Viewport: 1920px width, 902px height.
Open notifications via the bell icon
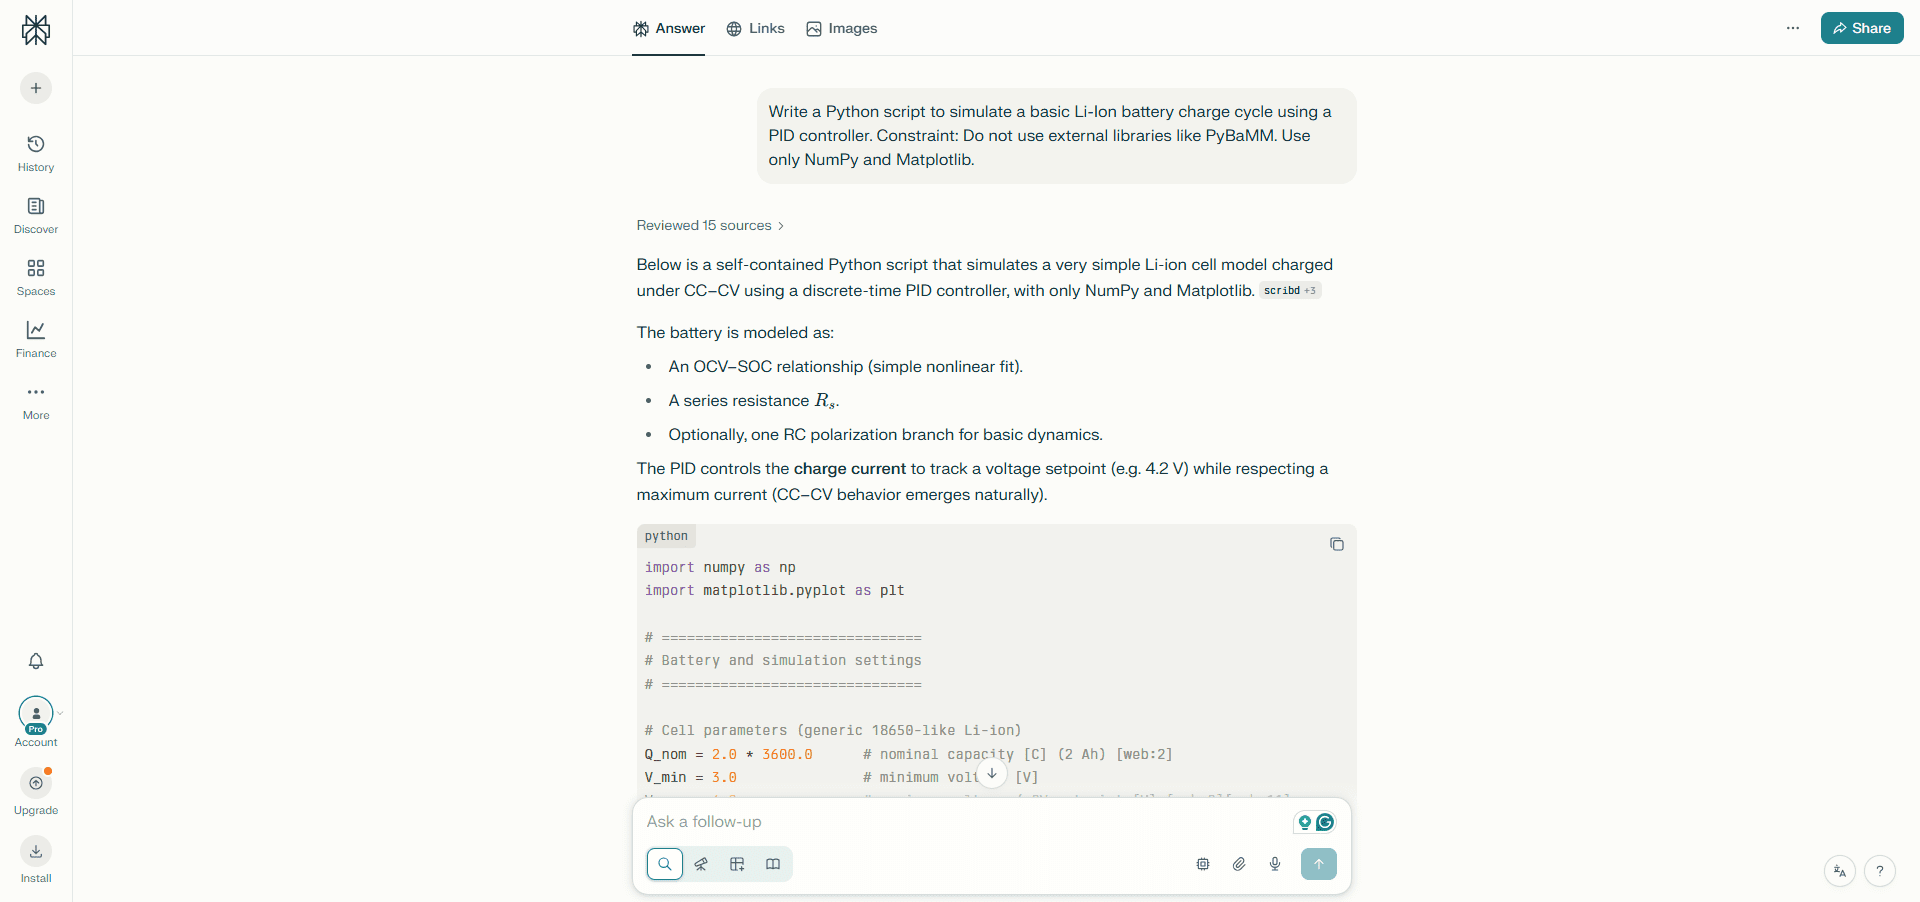[x=35, y=662]
